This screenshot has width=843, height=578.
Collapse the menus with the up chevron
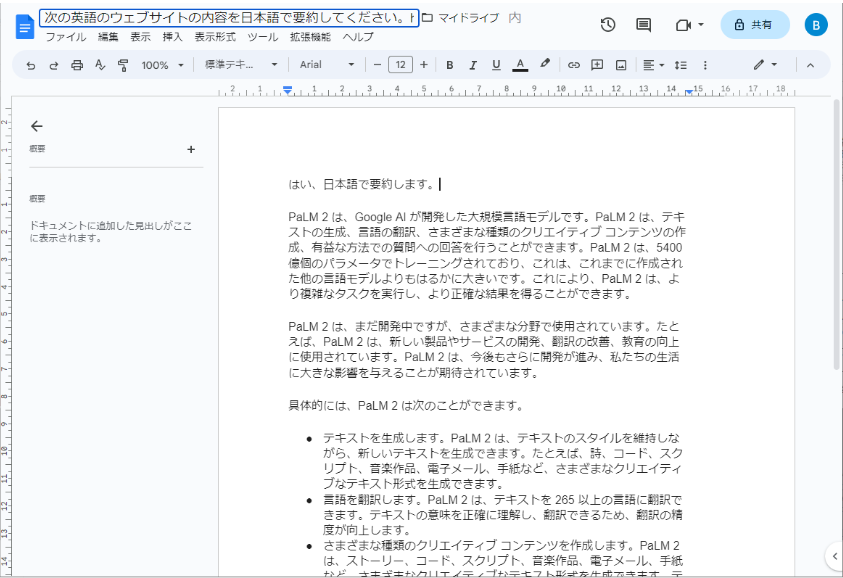810,65
